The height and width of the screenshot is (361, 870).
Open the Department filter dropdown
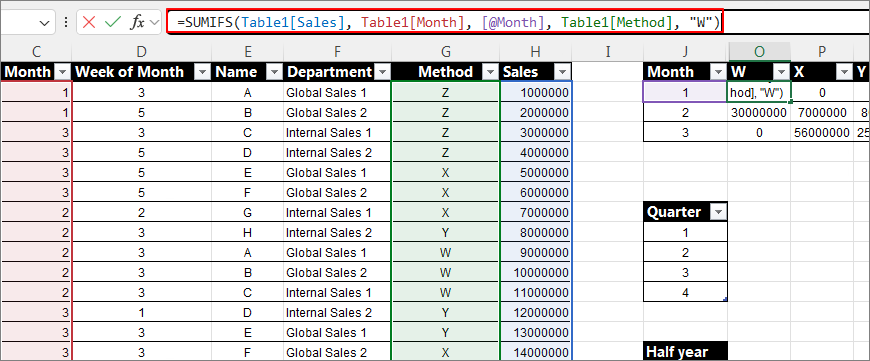(382, 72)
